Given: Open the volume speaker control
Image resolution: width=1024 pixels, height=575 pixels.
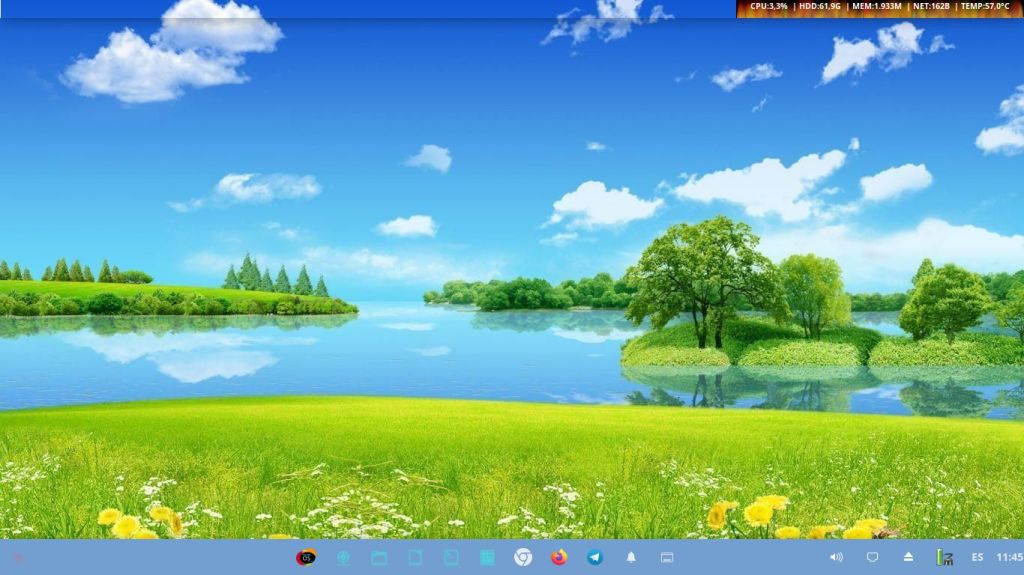Looking at the screenshot, I should point(836,557).
